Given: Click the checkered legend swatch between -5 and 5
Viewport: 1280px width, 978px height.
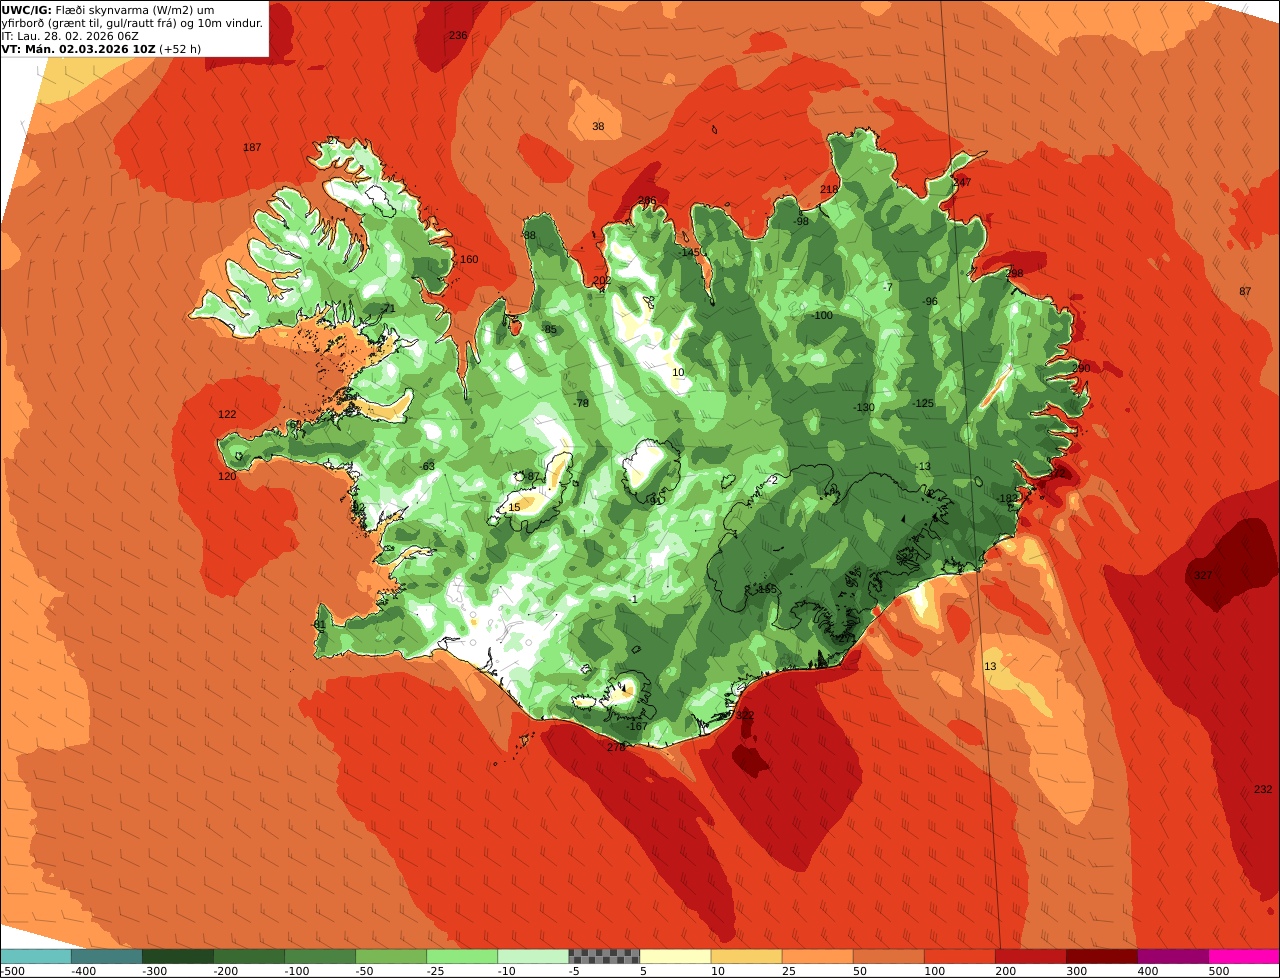Looking at the screenshot, I should click(604, 957).
